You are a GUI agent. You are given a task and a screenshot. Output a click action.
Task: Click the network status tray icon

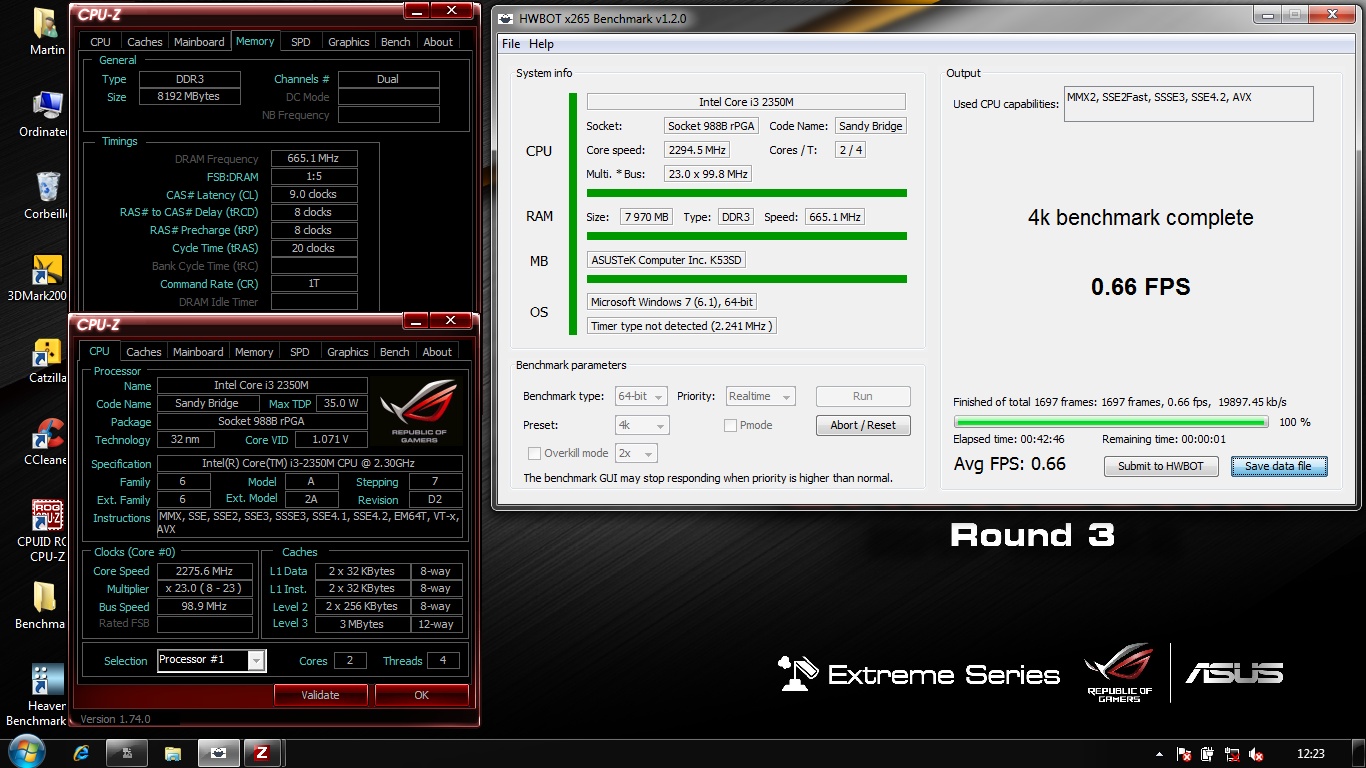(x=1232, y=755)
